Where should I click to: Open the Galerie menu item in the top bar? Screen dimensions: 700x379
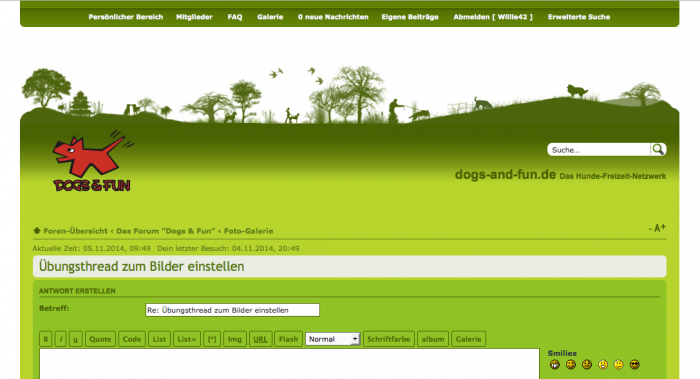pos(270,17)
